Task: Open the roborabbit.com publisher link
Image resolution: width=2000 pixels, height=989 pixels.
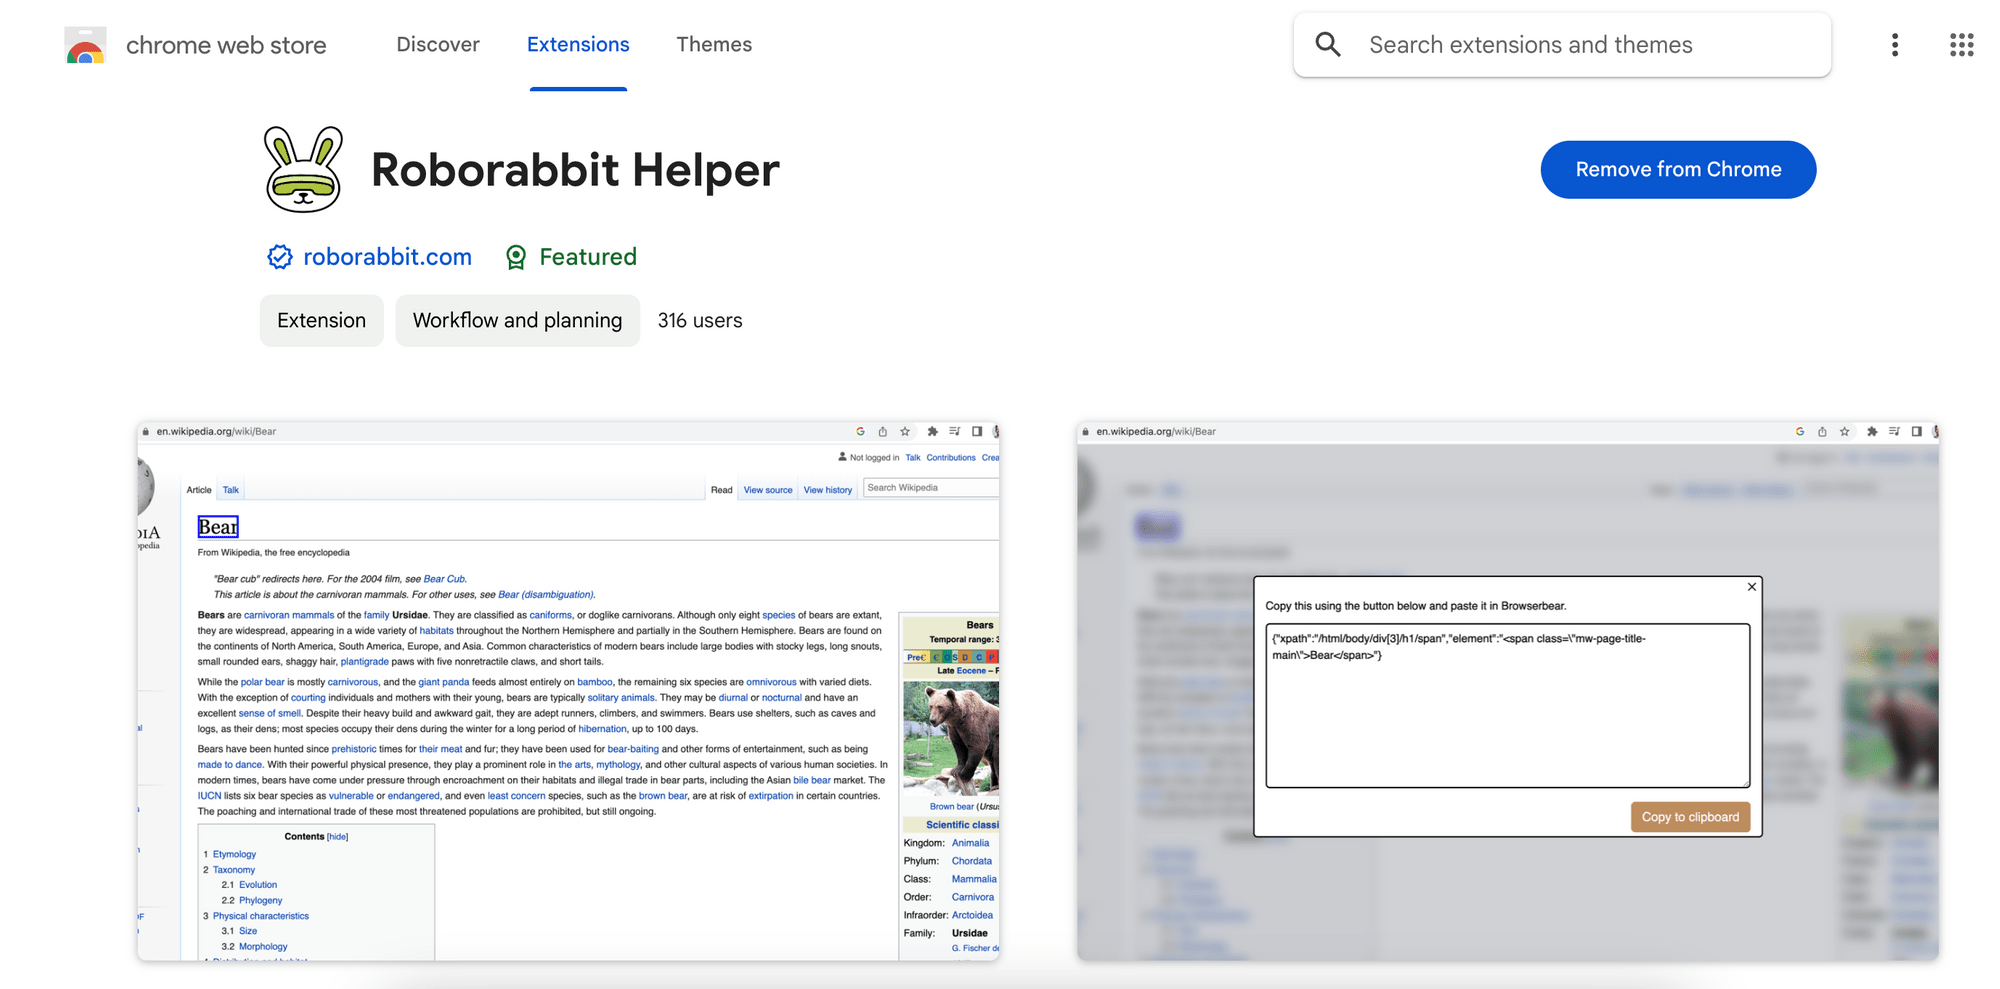Action: click(x=387, y=257)
